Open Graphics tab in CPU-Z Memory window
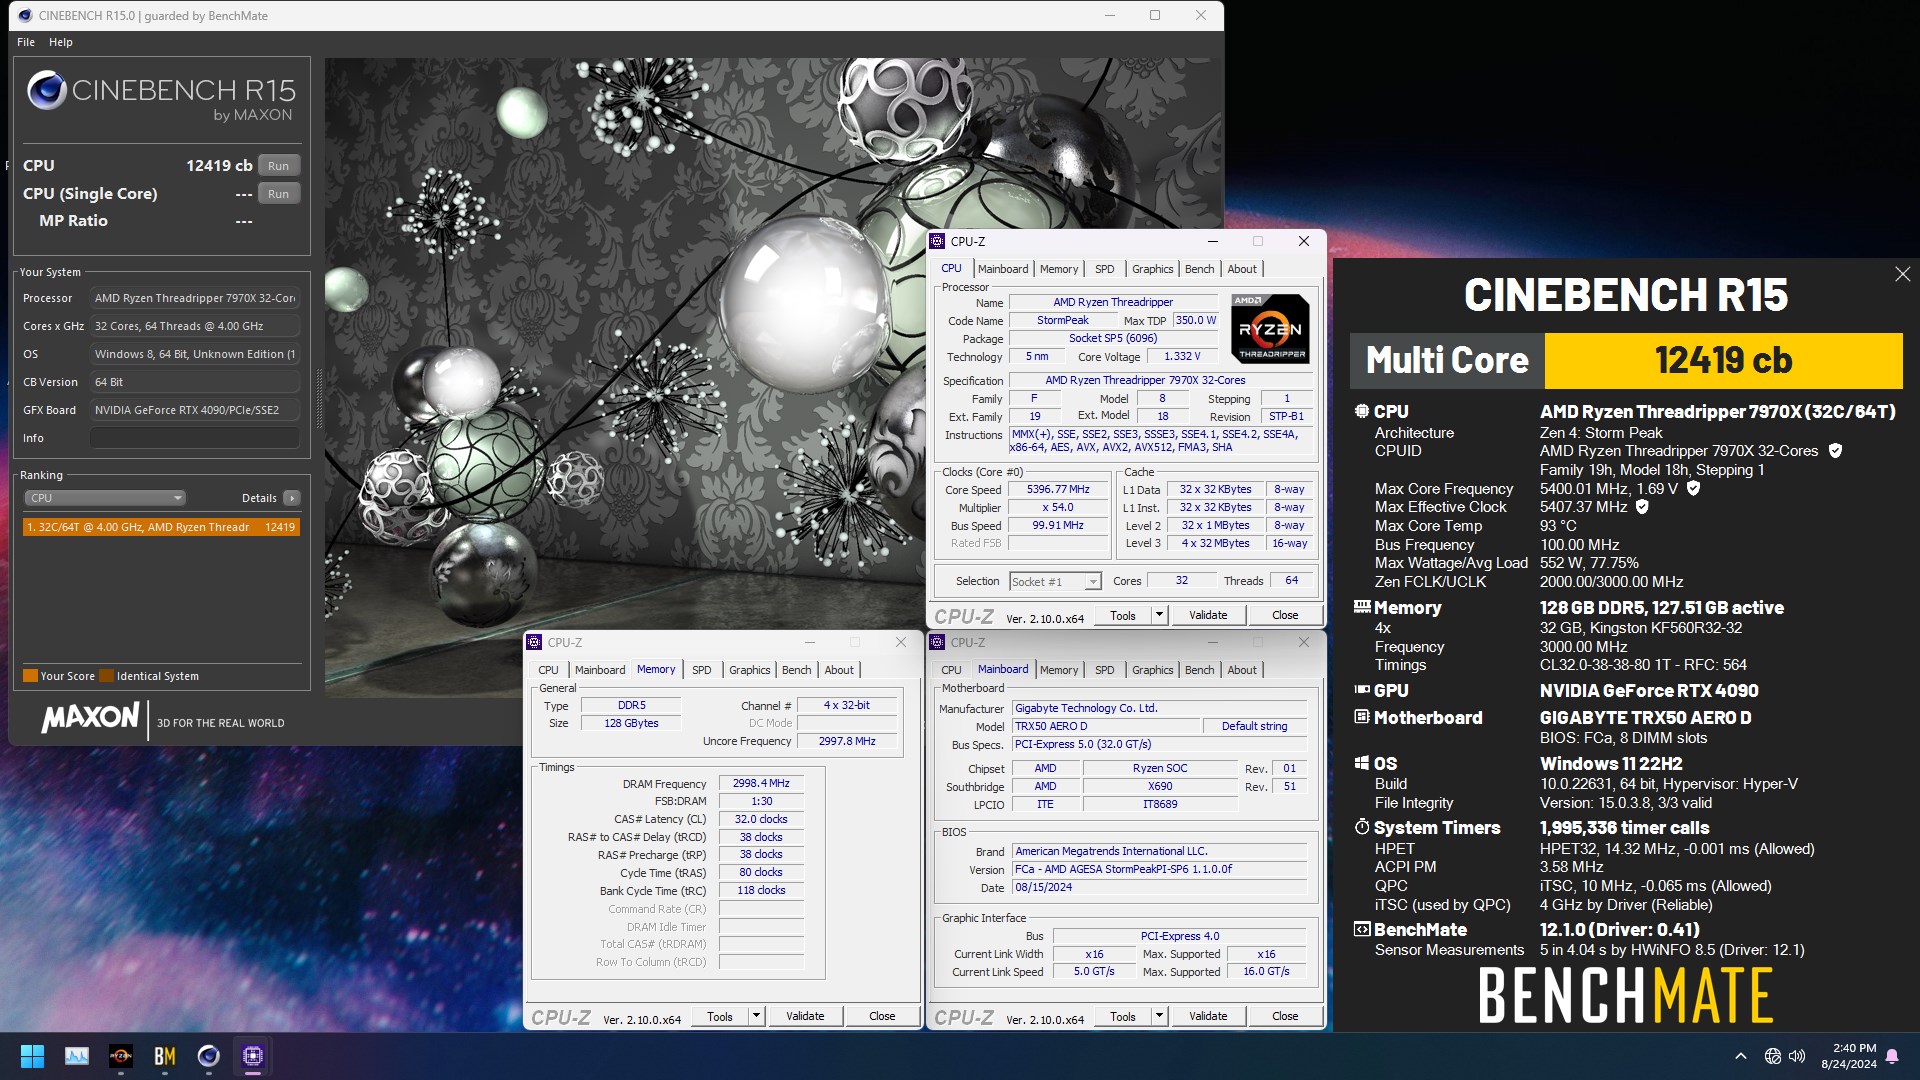1920x1080 pixels. pos(749,670)
